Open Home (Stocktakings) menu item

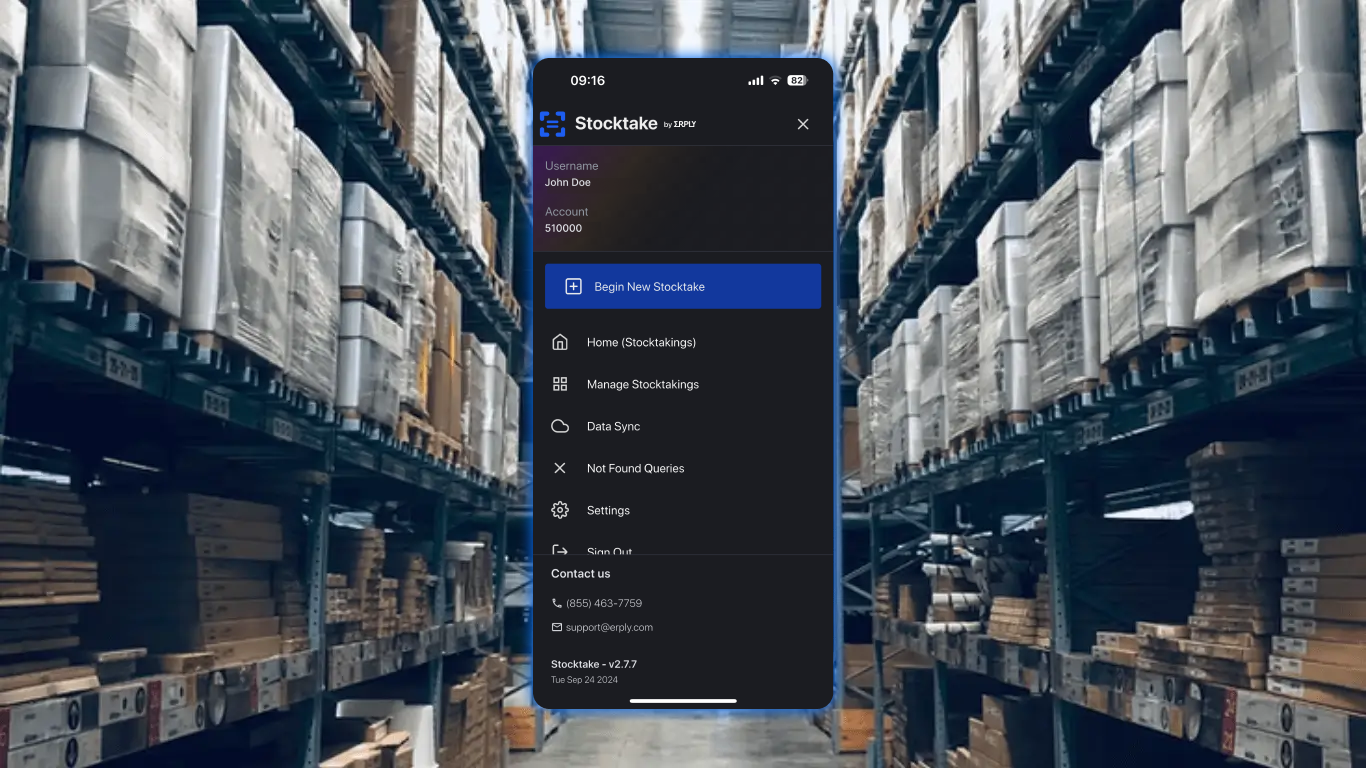(683, 342)
